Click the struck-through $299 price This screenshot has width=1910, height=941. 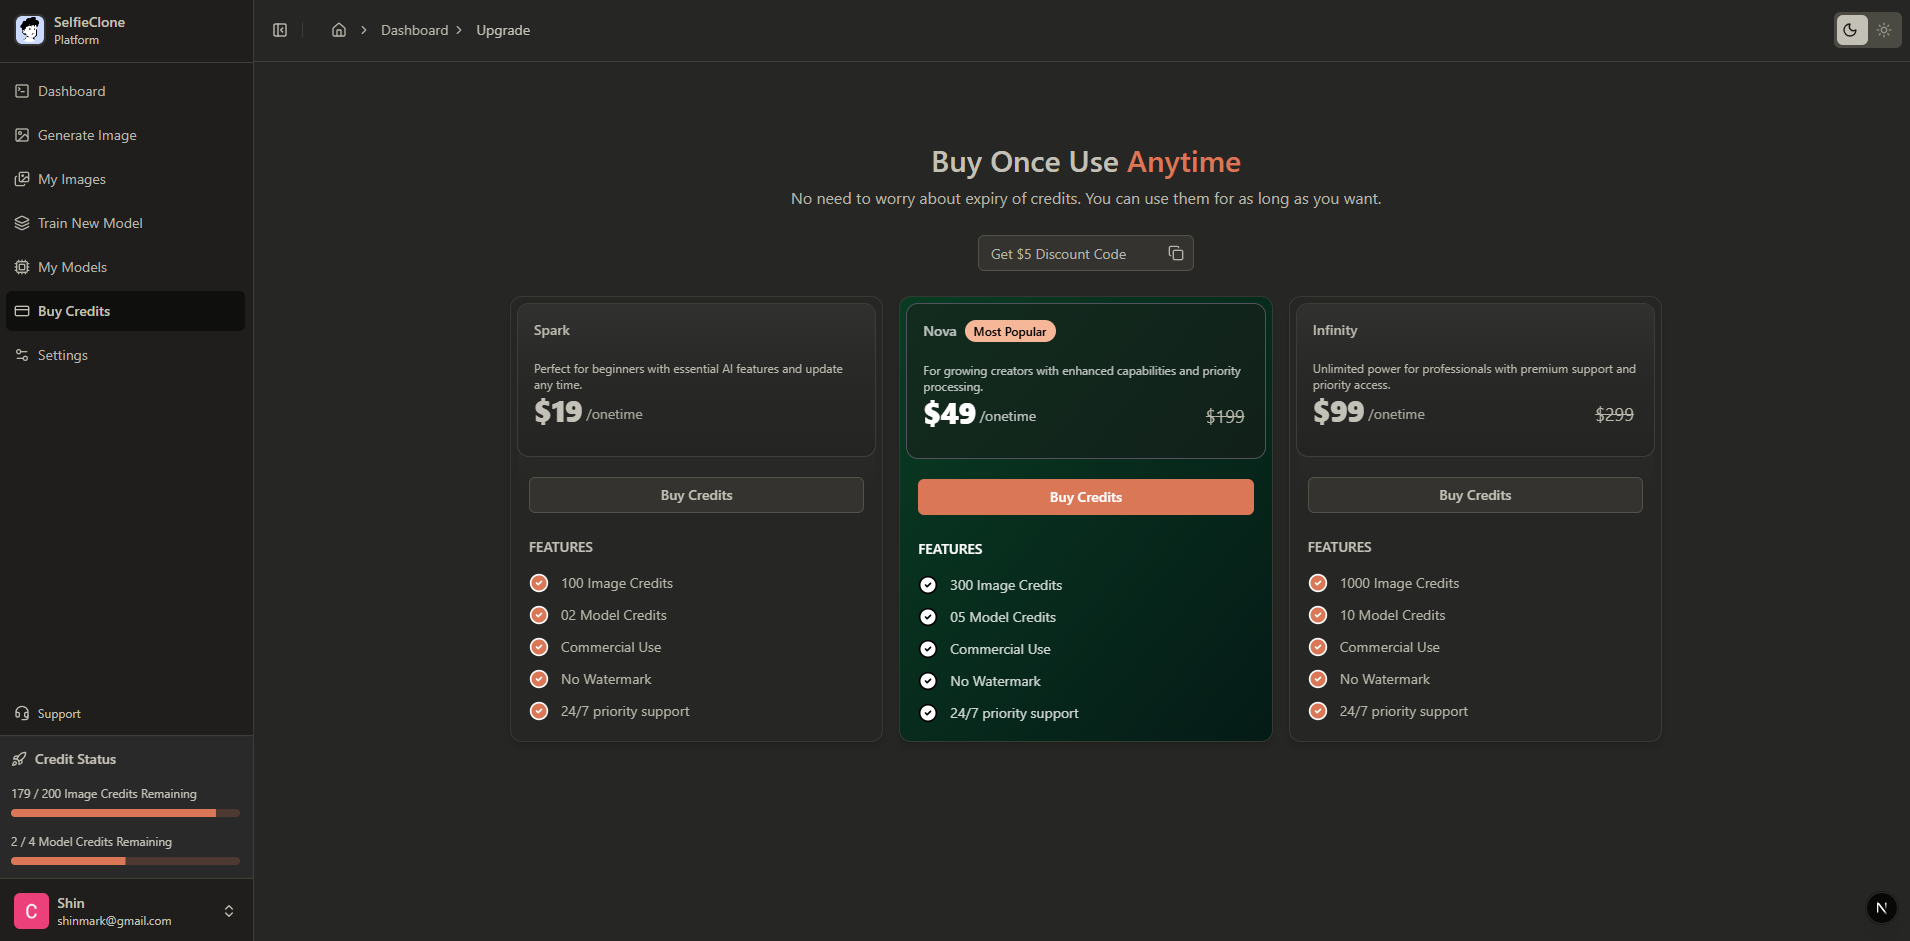1614,414
